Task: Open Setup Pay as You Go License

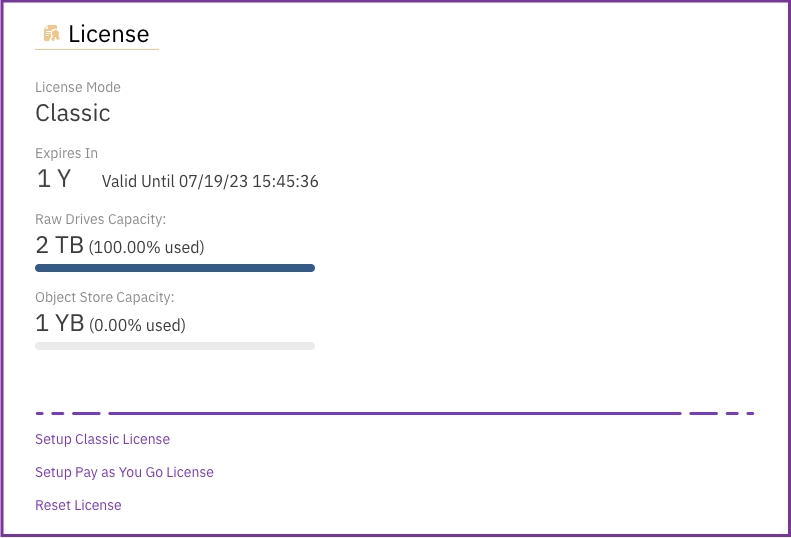Action: pyautogui.click(x=124, y=472)
